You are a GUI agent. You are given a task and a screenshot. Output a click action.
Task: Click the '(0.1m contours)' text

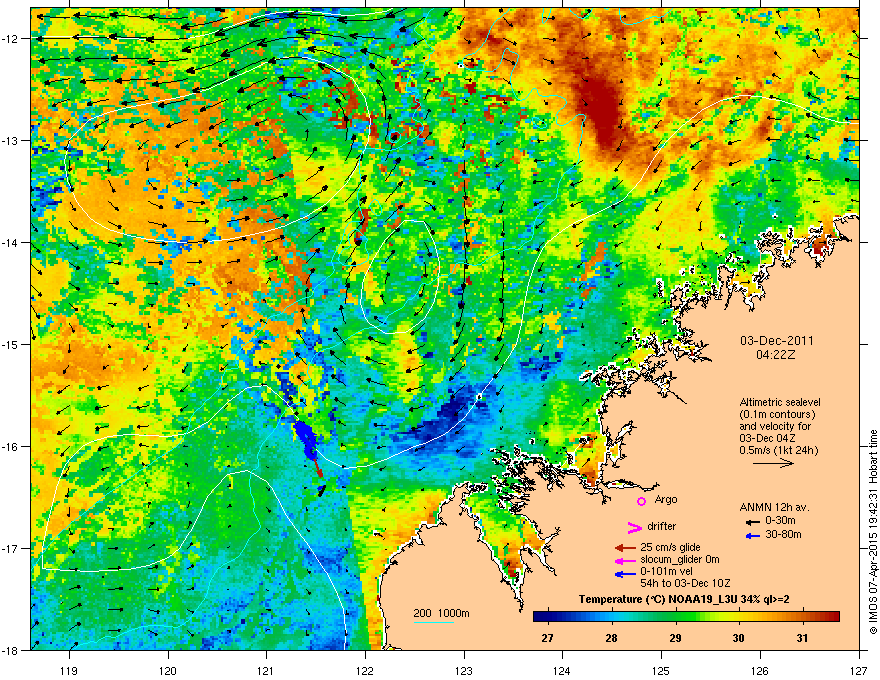pos(777,414)
